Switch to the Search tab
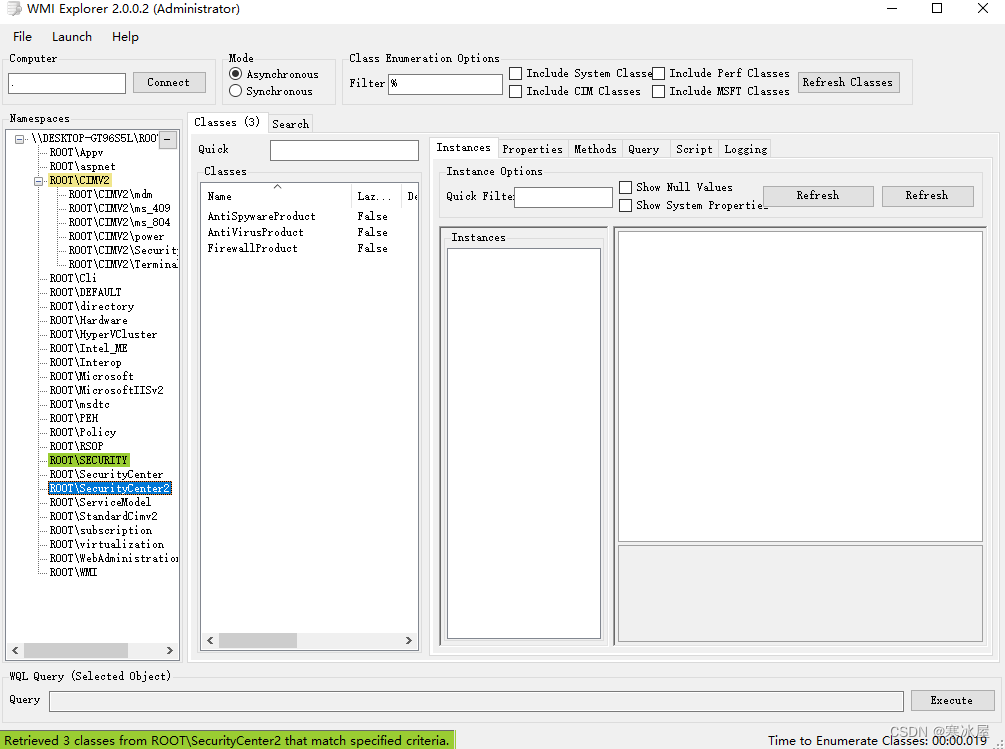This screenshot has width=1005, height=749. [x=290, y=124]
